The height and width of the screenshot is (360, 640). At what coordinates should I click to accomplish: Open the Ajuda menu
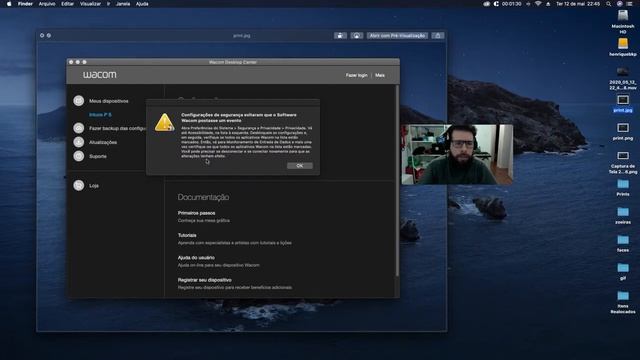pyautogui.click(x=142, y=4)
